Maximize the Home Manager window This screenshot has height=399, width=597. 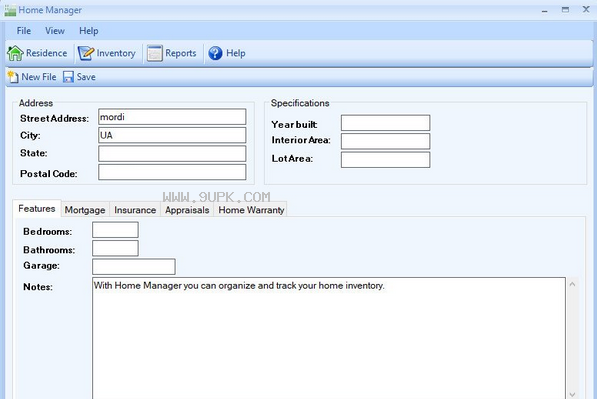click(565, 10)
